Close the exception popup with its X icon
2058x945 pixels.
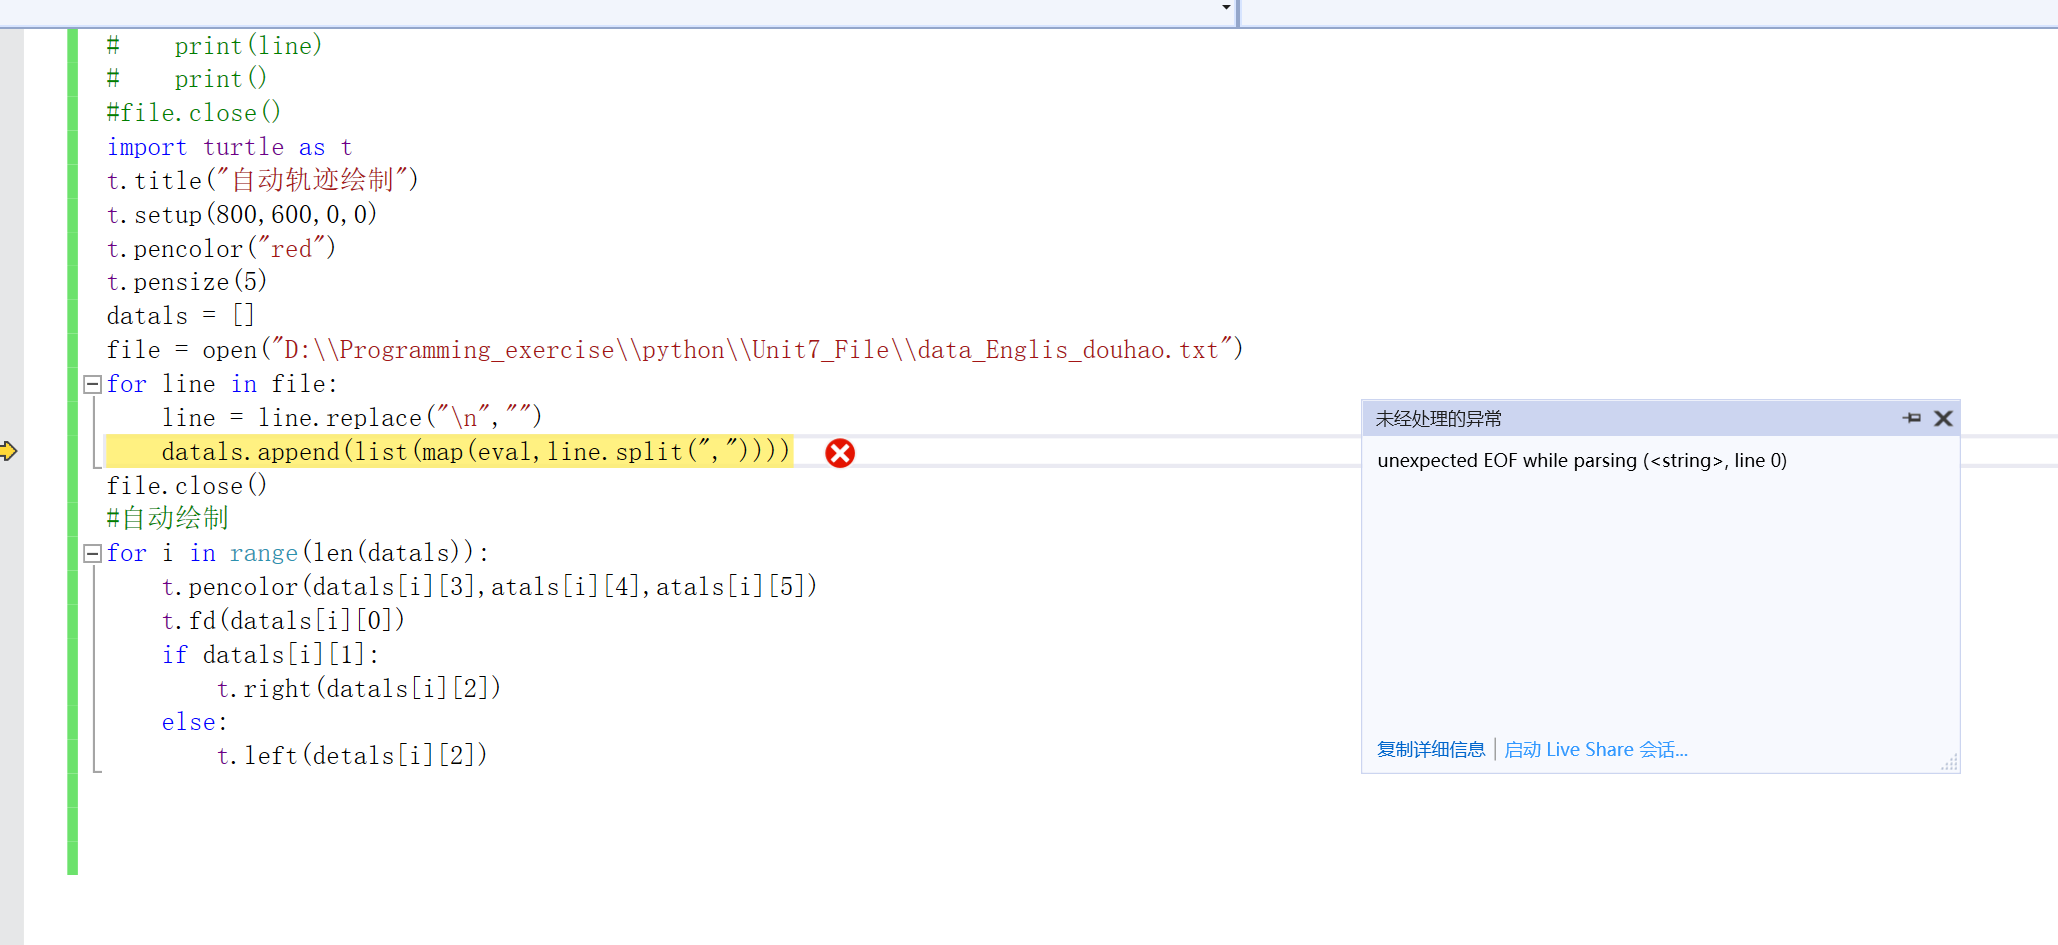(x=1943, y=418)
